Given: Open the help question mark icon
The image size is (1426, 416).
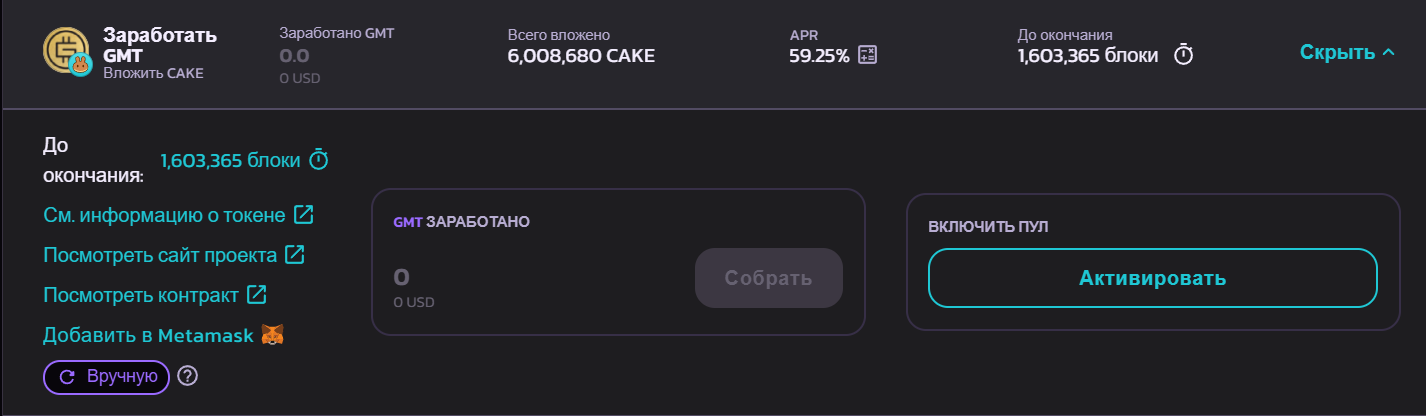Looking at the screenshot, I should tap(187, 376).
